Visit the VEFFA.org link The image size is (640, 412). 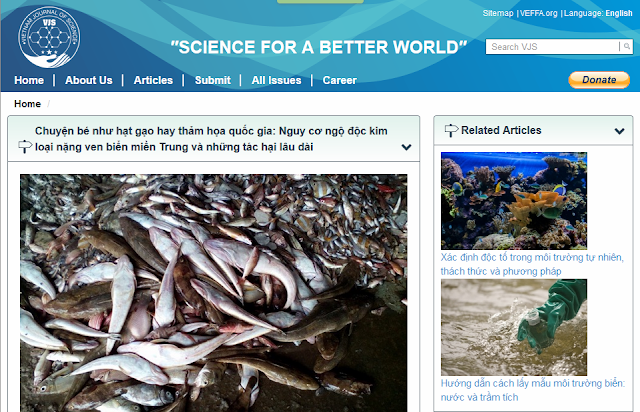[538, 13]
